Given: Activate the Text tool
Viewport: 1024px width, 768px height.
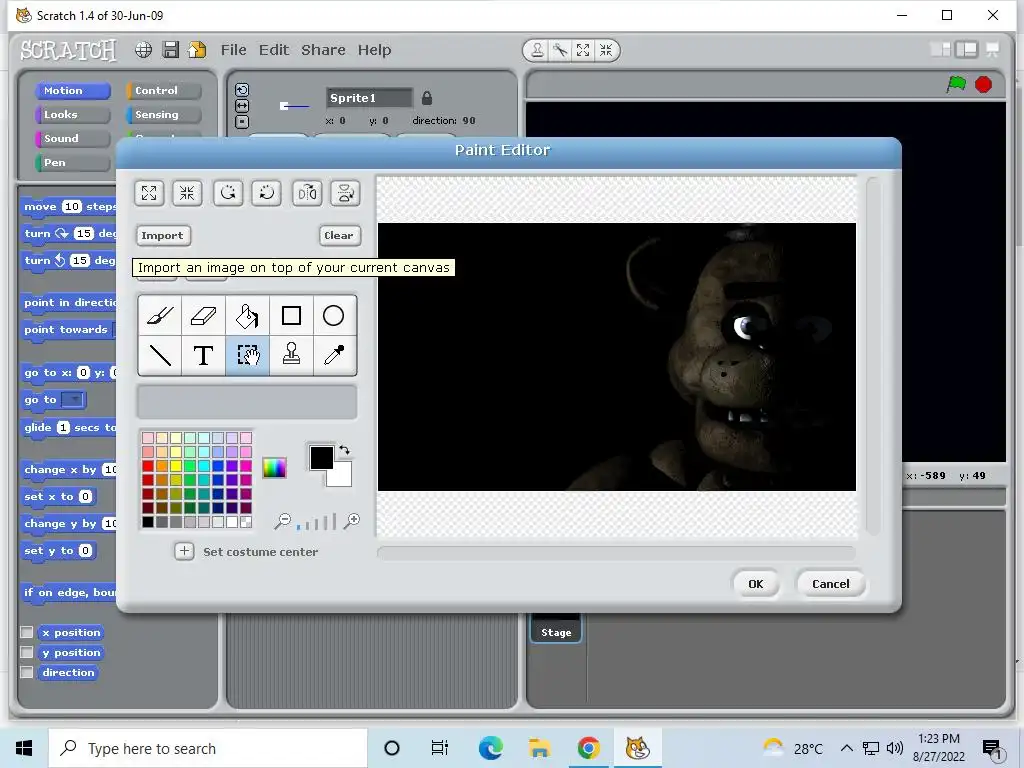Looking at the screenshot, I should coord(203,355).
